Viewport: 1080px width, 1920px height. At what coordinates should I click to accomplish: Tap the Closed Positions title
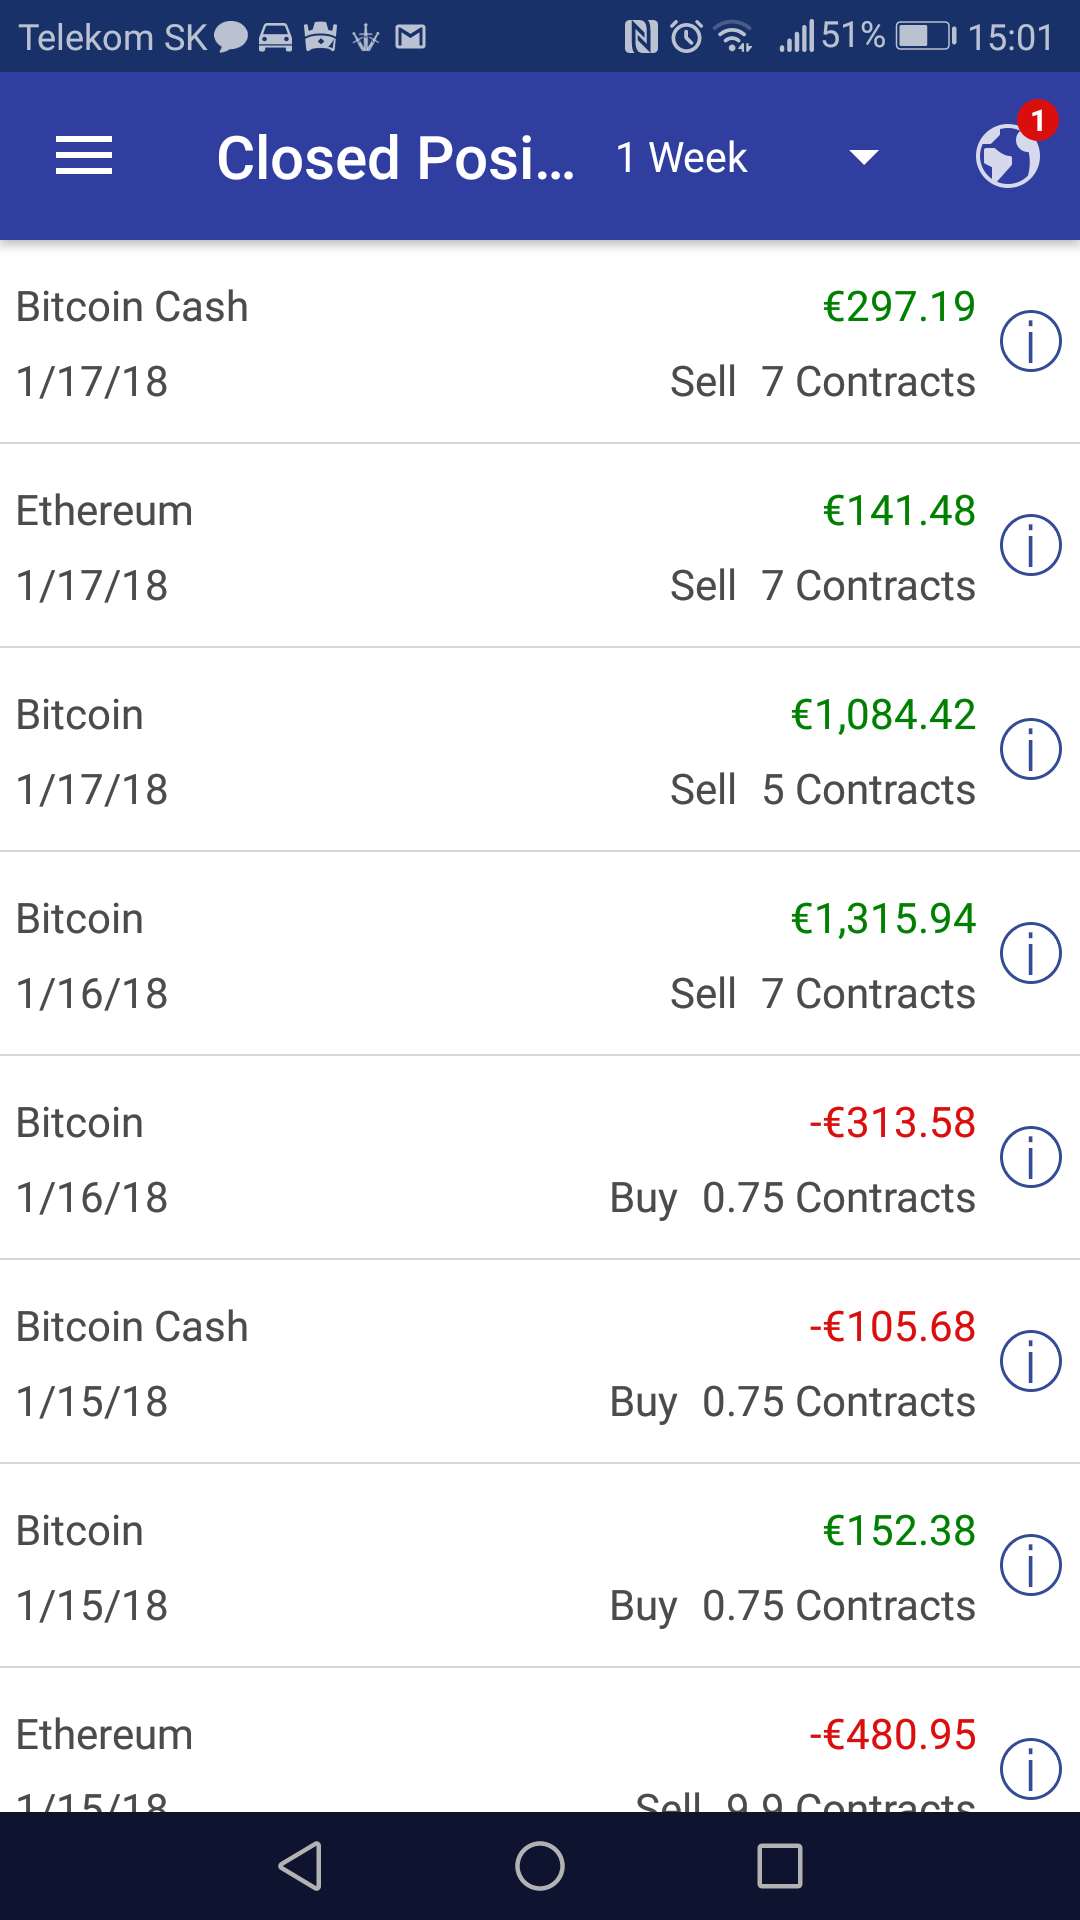click(395, 158)
